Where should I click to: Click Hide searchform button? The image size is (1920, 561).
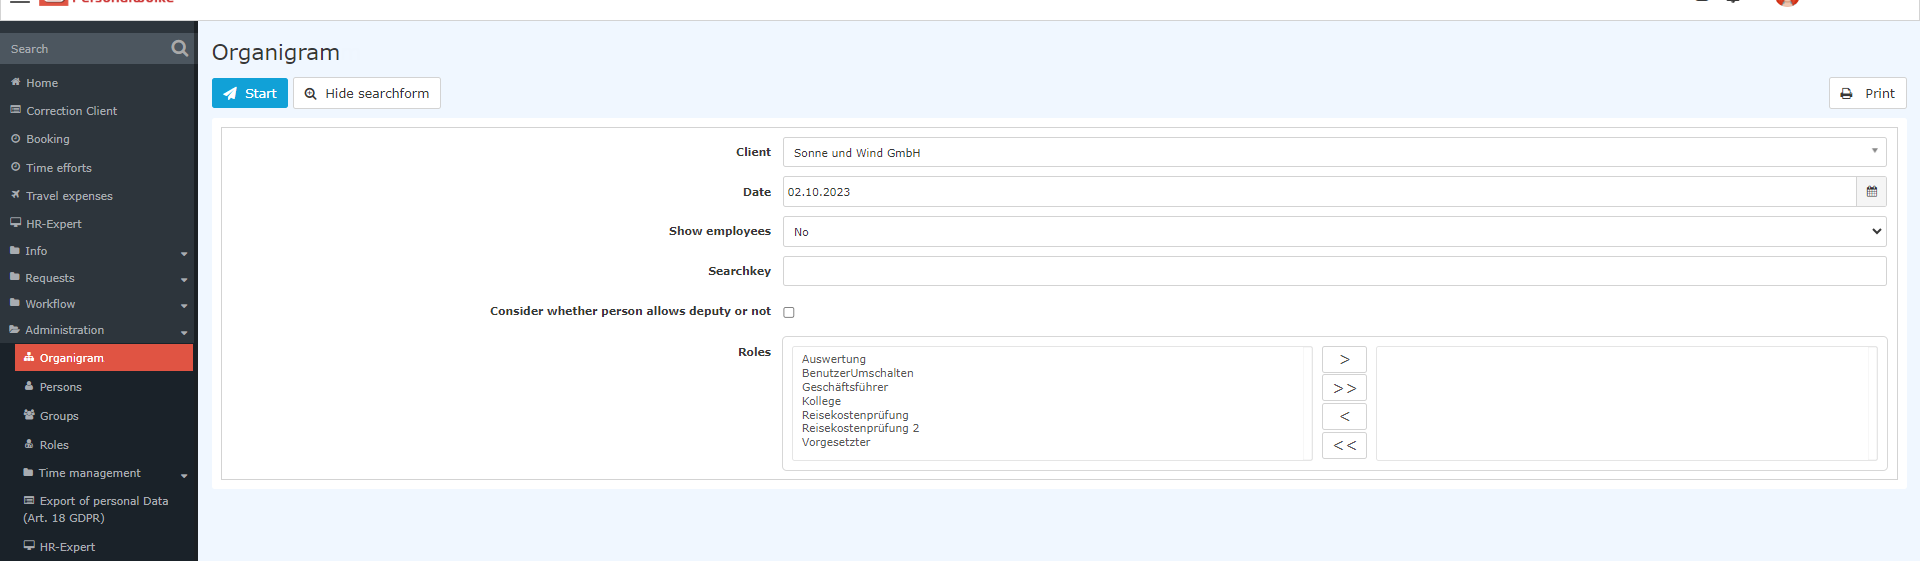367,93
